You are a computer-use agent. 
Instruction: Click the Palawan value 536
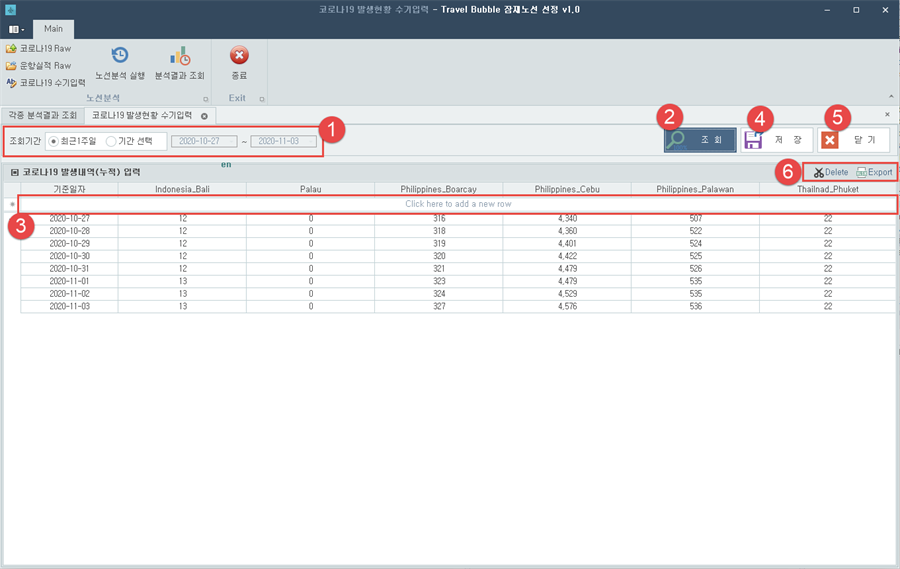pos(695,307)
